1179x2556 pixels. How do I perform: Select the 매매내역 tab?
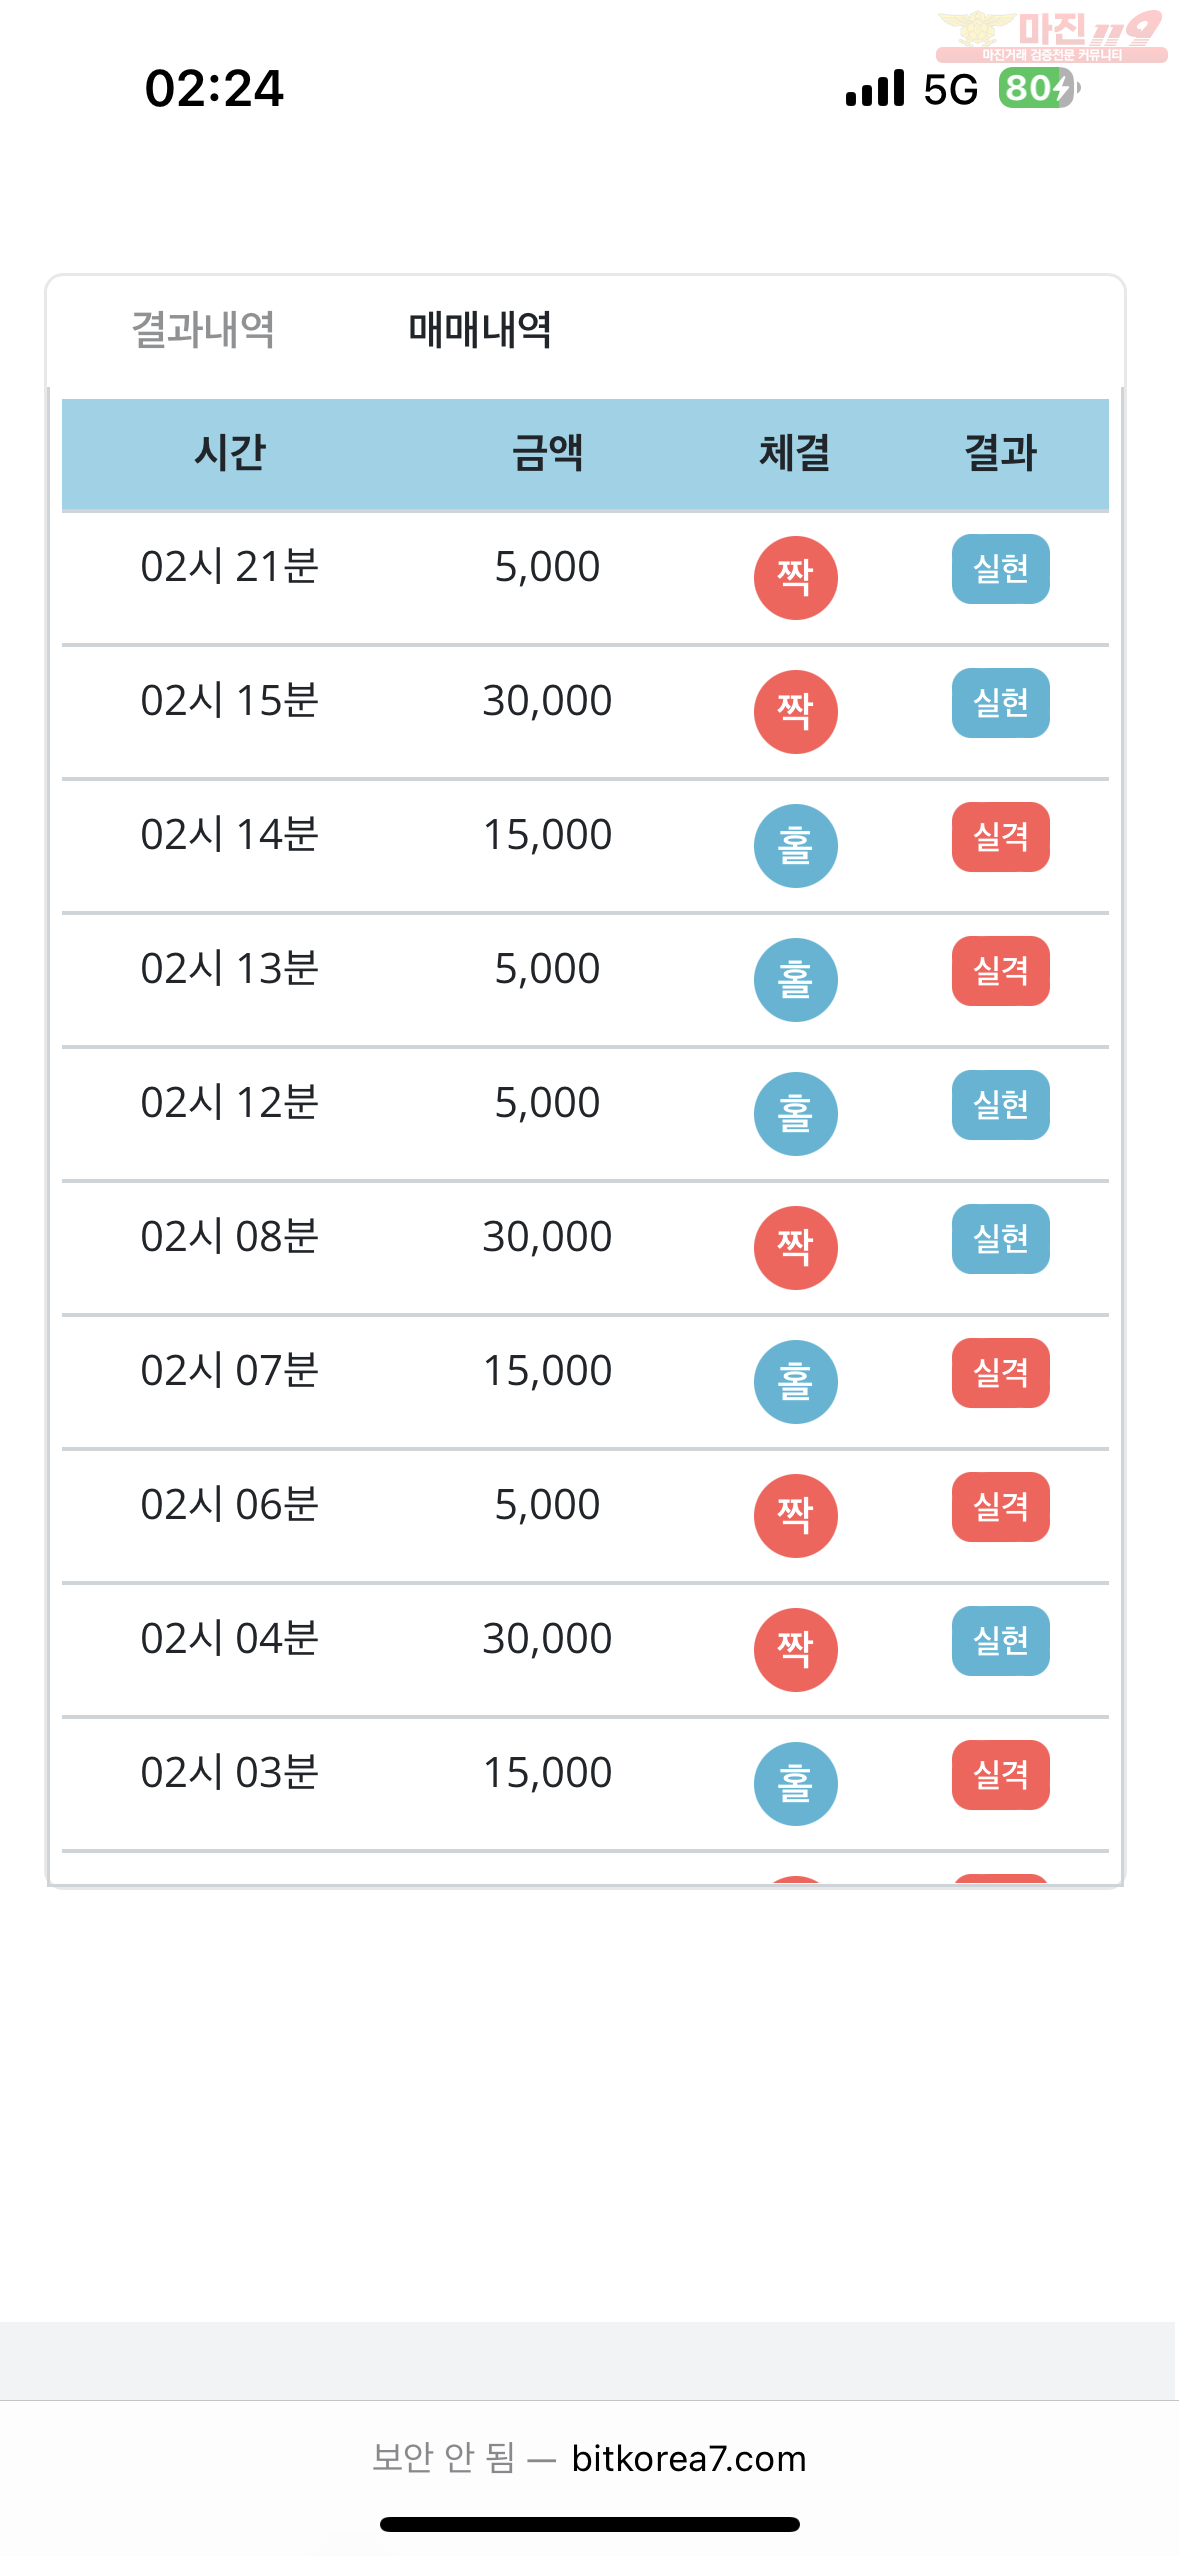pos(480,329)
